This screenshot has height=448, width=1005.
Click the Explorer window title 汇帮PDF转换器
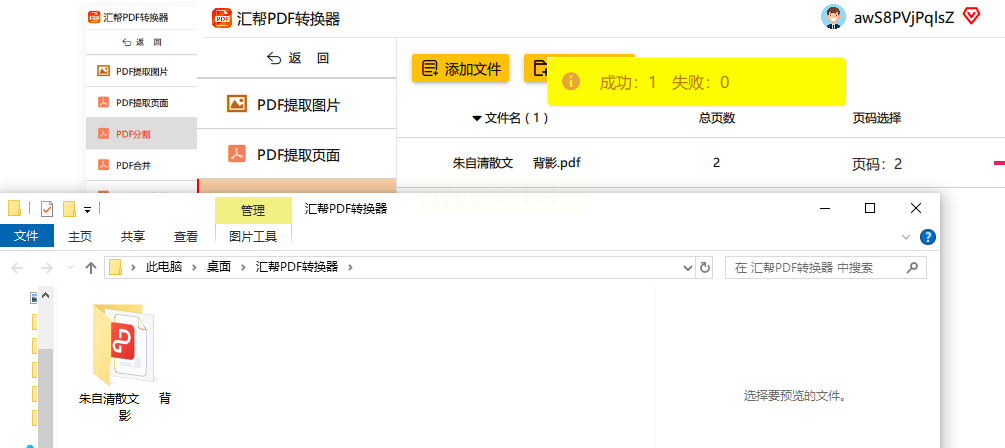pos(345,209)
